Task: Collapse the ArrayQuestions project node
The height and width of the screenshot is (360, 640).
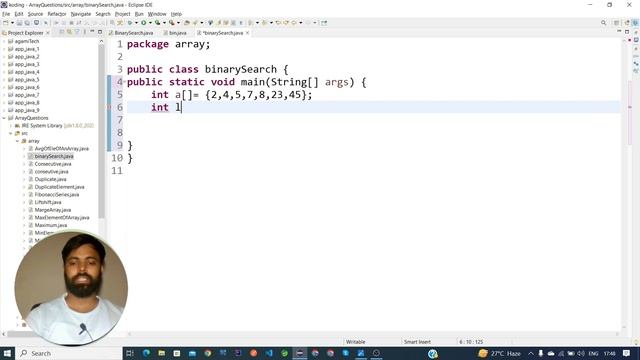Action: click(4, 118)
